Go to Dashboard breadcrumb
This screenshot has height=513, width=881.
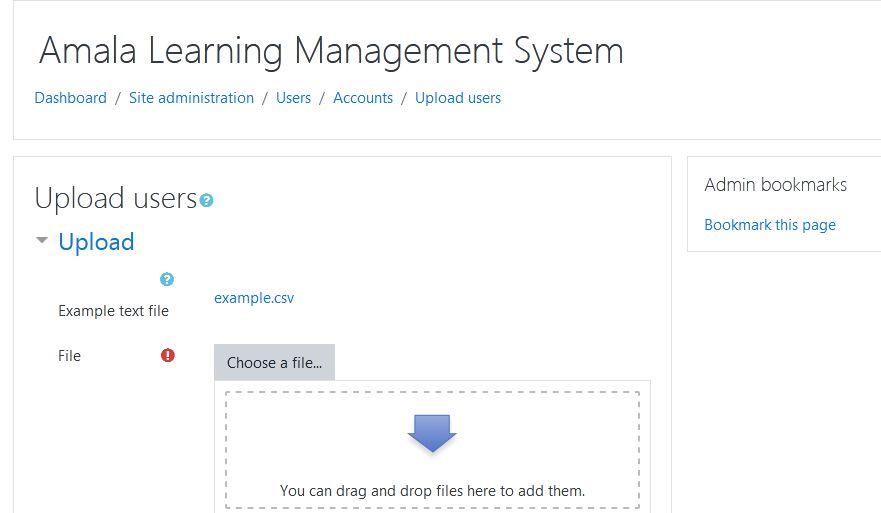(x=70, y=98)
